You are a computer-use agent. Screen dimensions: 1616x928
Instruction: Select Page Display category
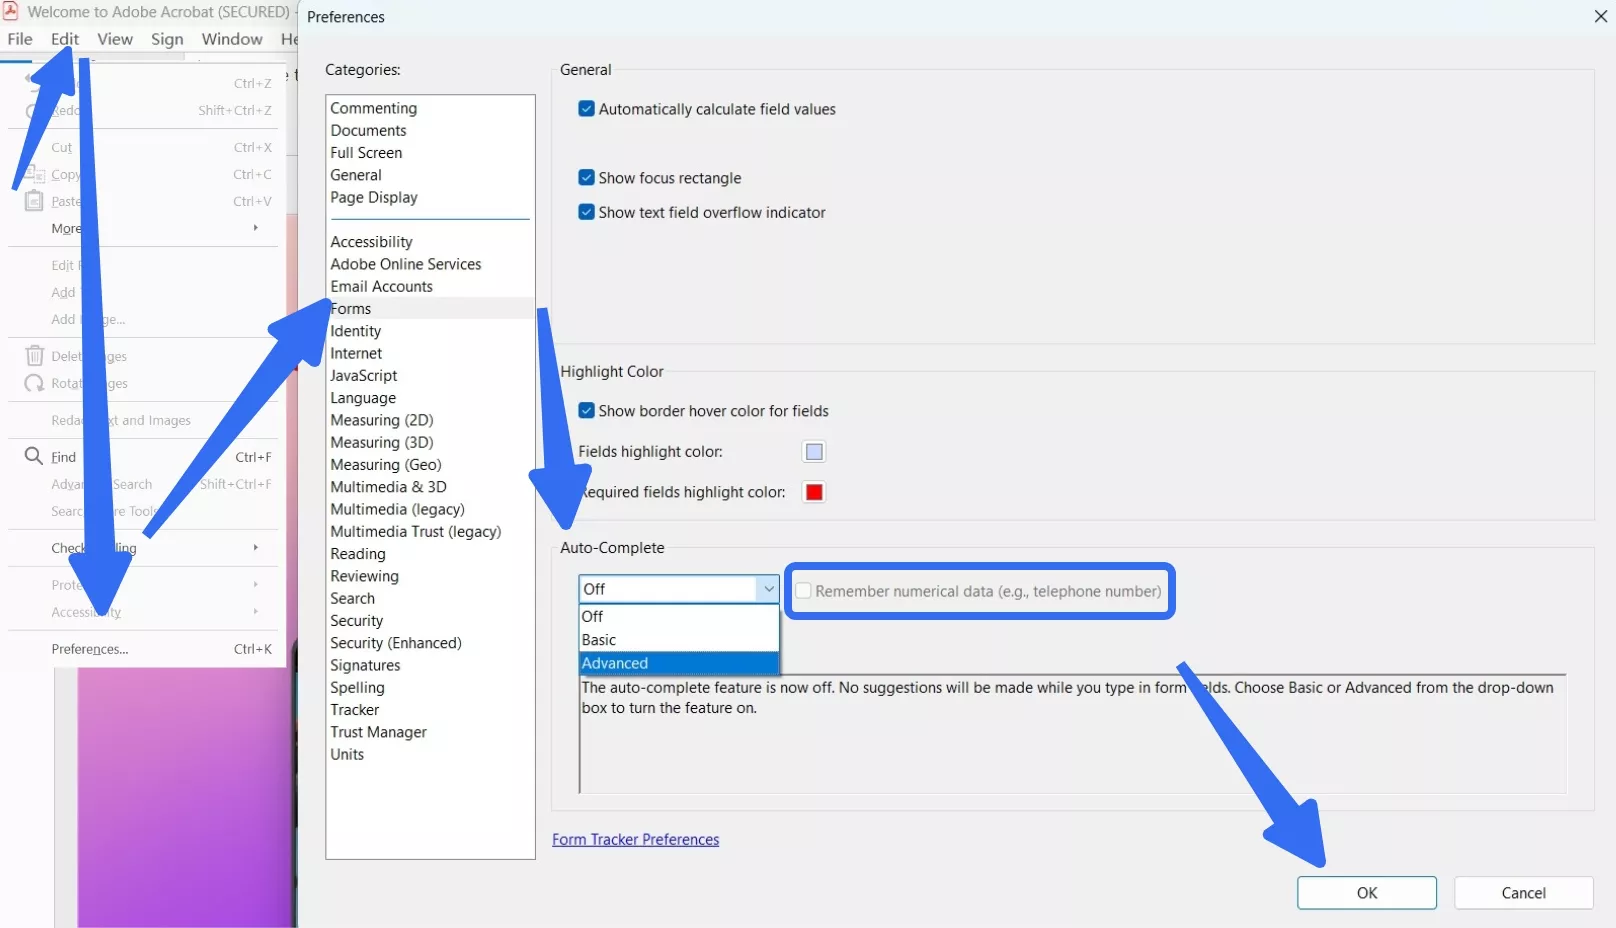click(x=374, y=197)
